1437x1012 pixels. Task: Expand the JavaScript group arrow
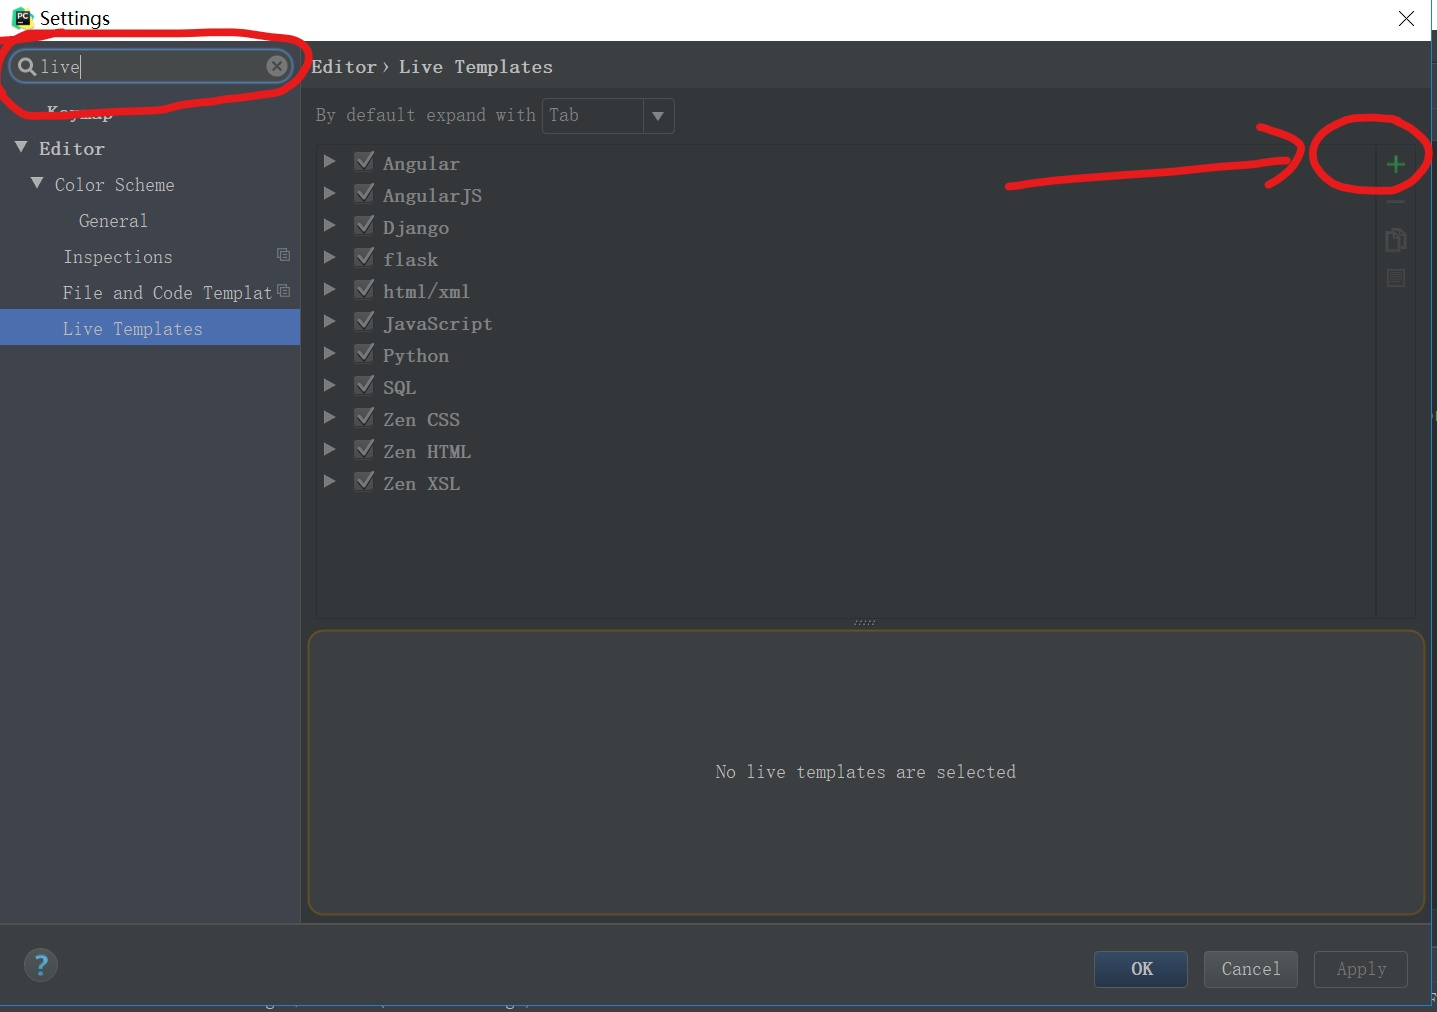[329, 321]
